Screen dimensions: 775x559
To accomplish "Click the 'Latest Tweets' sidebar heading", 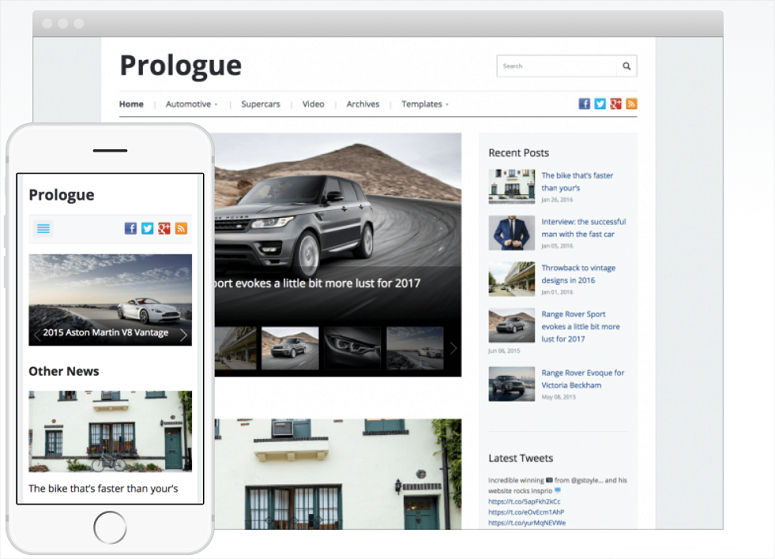I will pyautogui.click(x=520, y=458).
